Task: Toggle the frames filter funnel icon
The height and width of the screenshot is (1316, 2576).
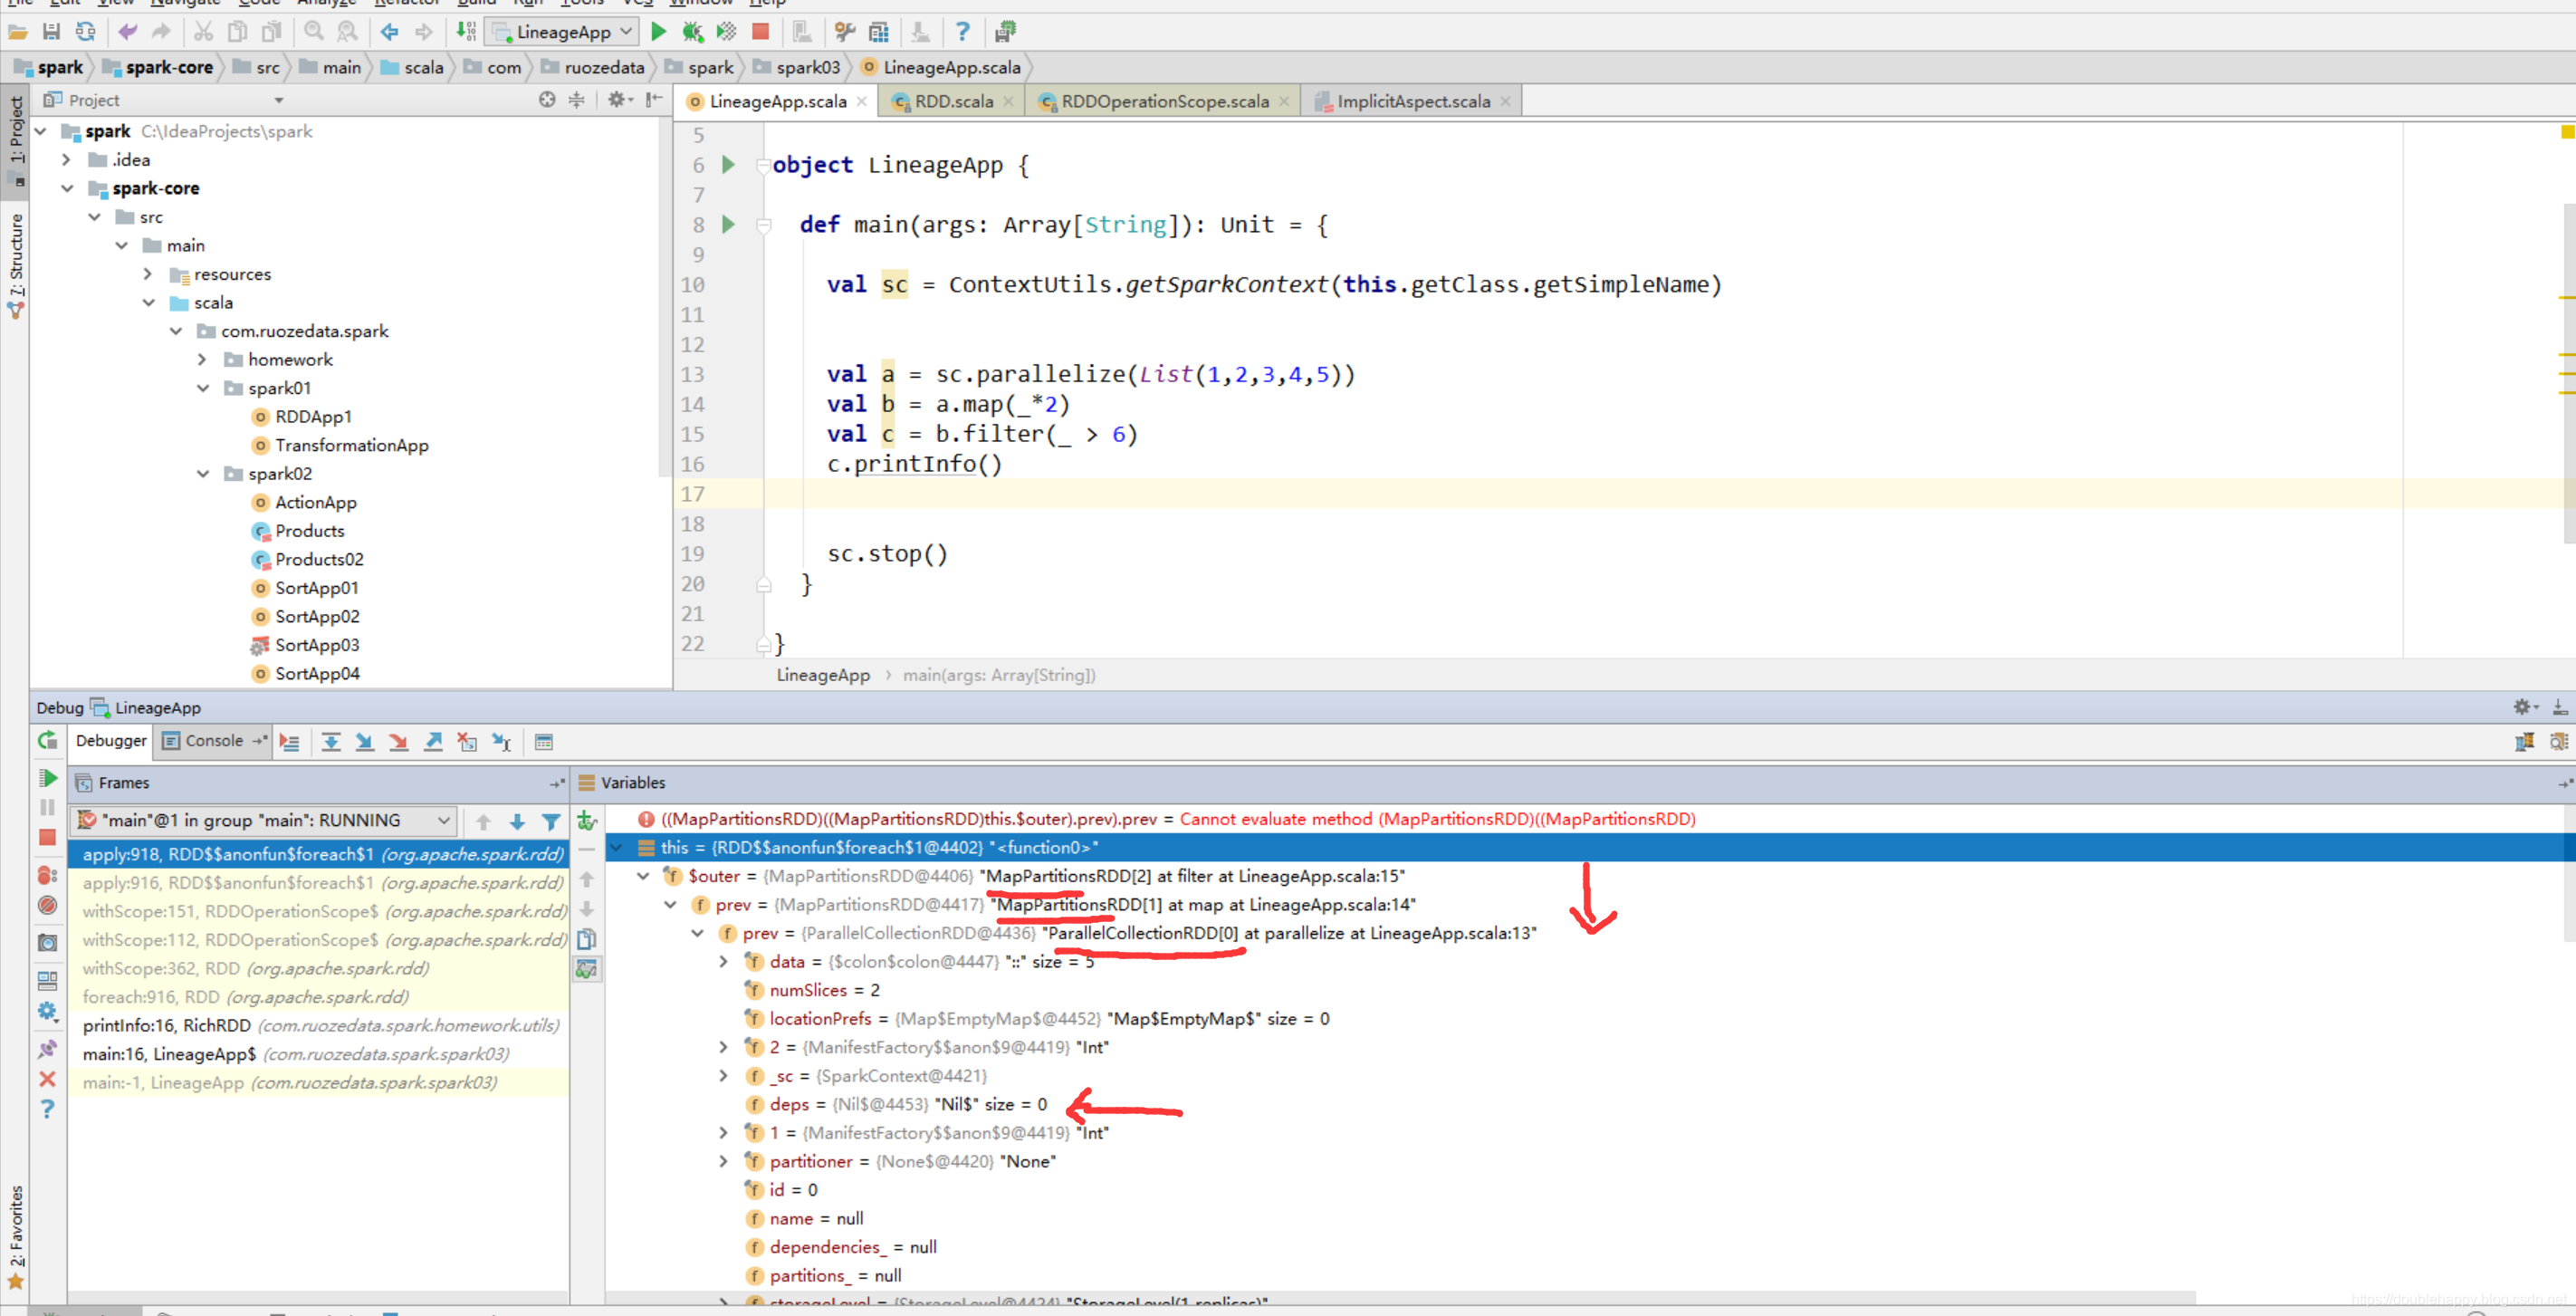Action: tap(551, 821)
